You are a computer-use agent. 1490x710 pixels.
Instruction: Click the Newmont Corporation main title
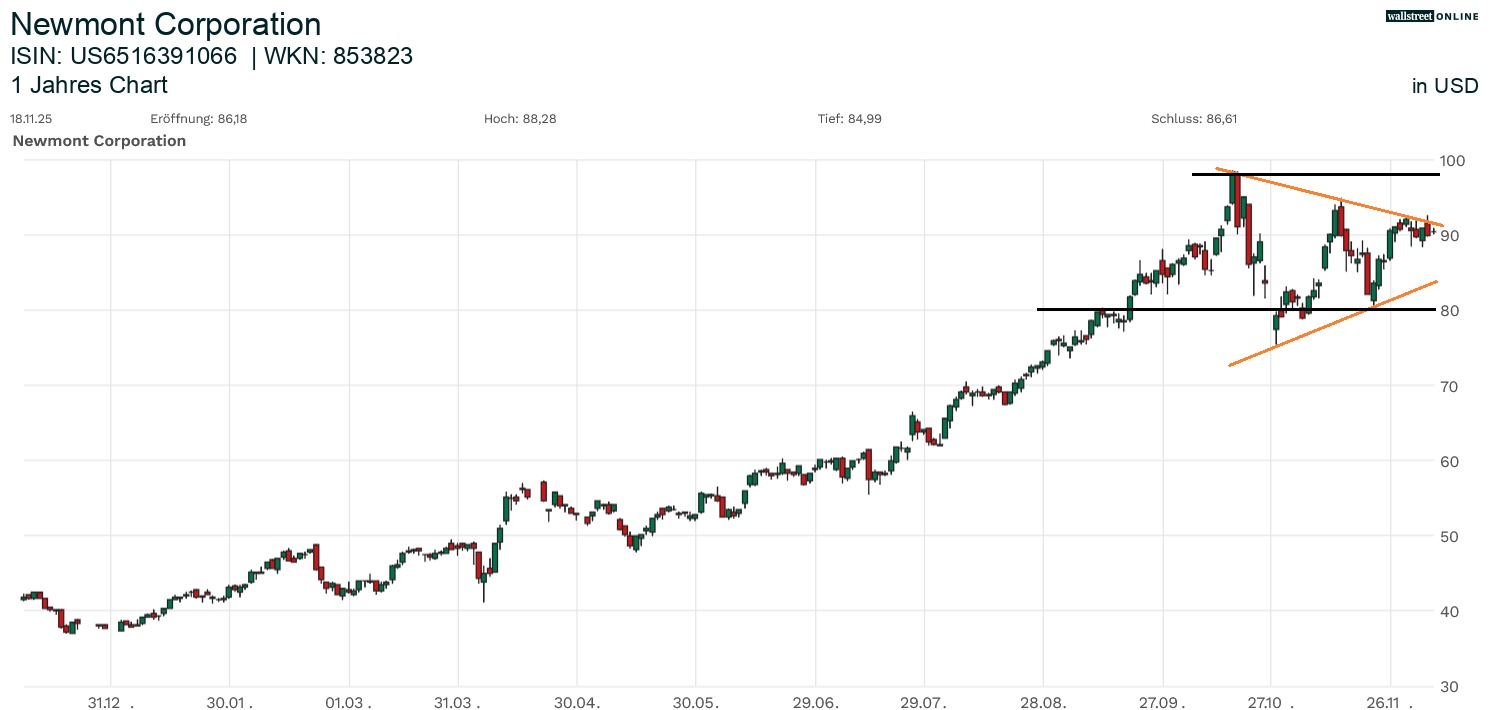(x=166, y=24)
